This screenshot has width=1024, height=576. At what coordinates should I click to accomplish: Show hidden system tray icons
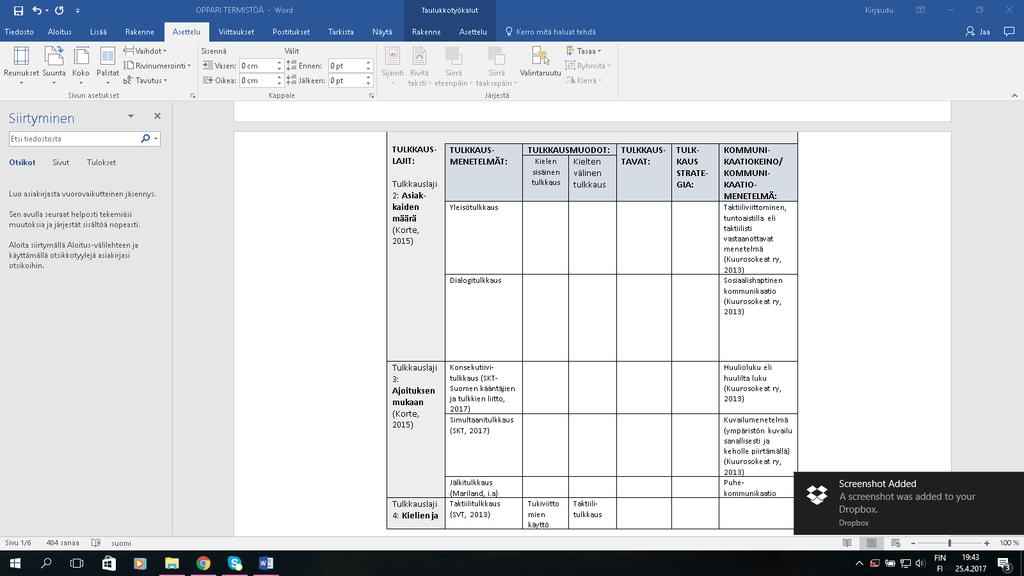(x=859, y=563)
